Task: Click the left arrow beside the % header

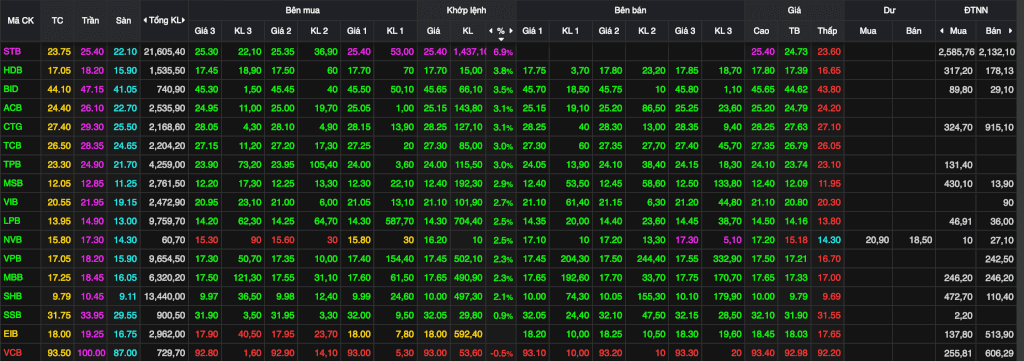Action: click(x=491, y=31)
